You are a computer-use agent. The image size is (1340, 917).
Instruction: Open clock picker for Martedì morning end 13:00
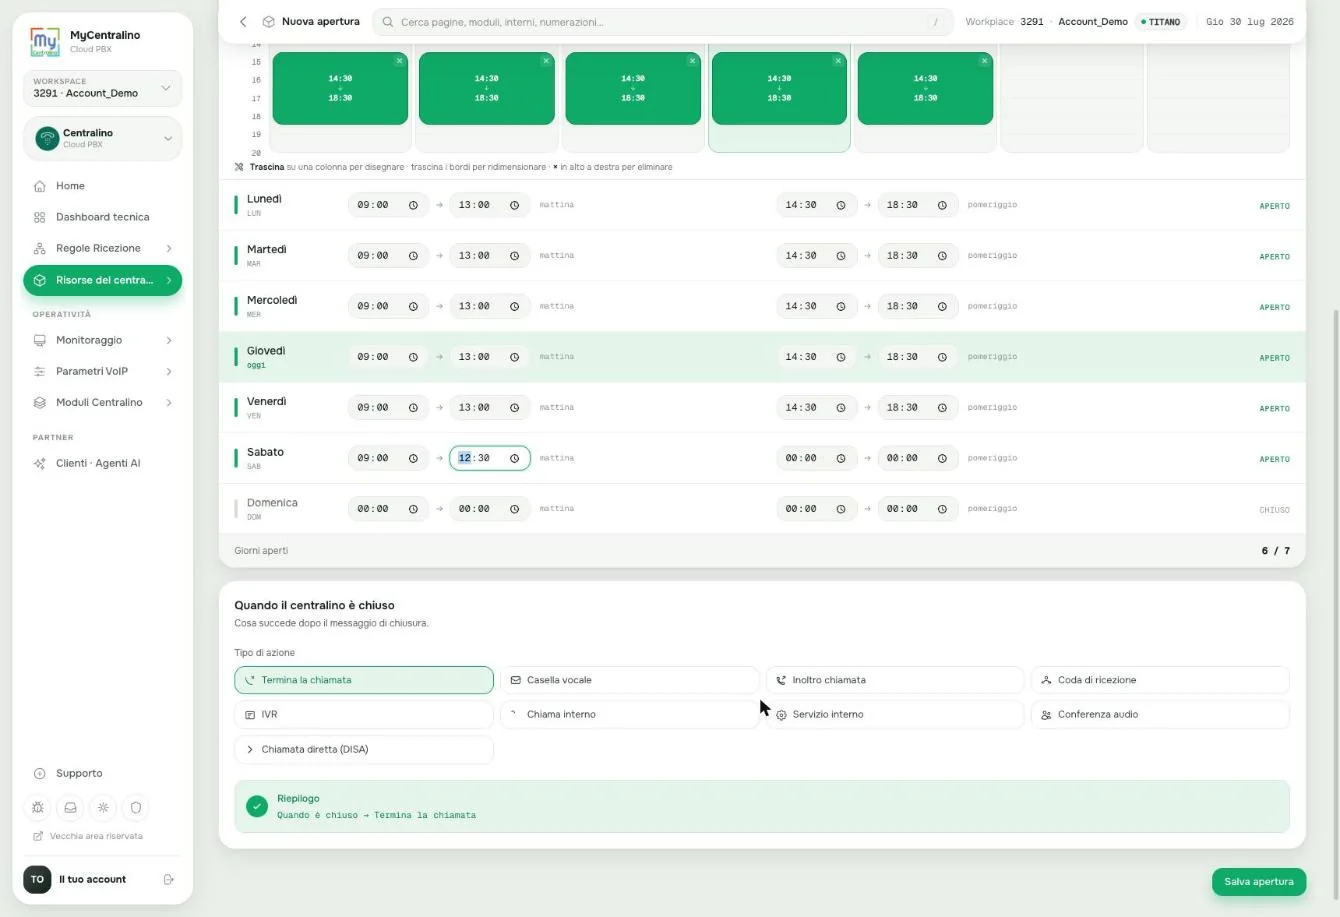tap(515, 256)
